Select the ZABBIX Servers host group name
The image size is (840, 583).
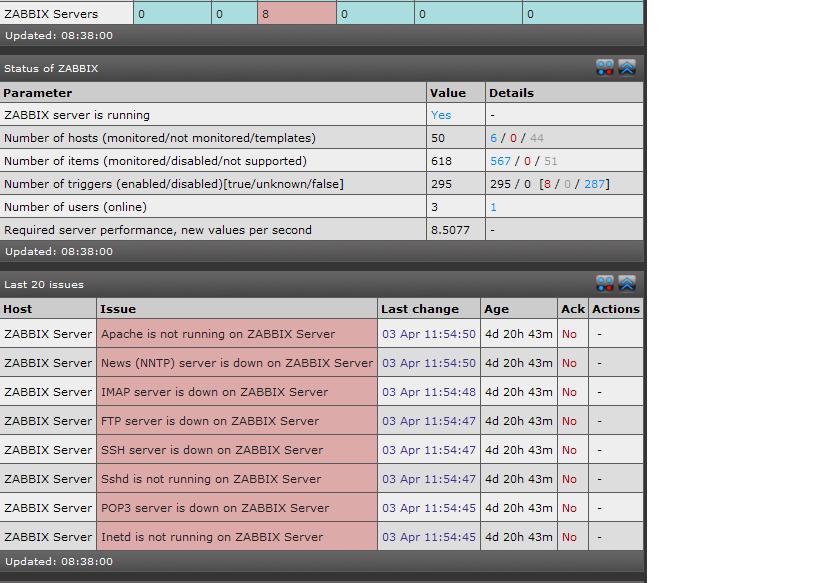coord(51,14)
